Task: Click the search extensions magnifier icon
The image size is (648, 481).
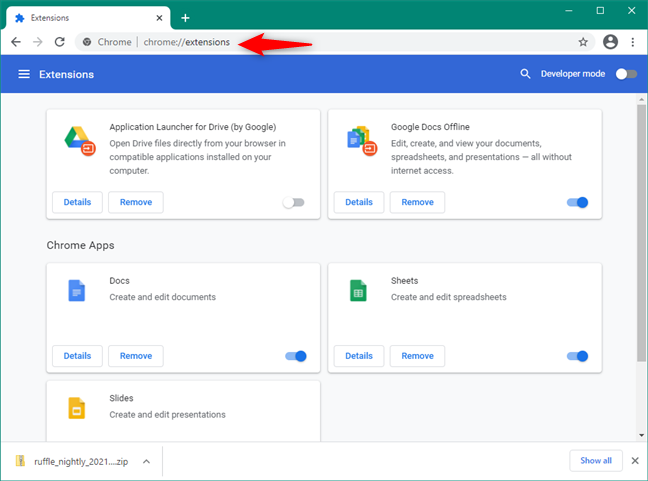Action: [x=526, y=74]
